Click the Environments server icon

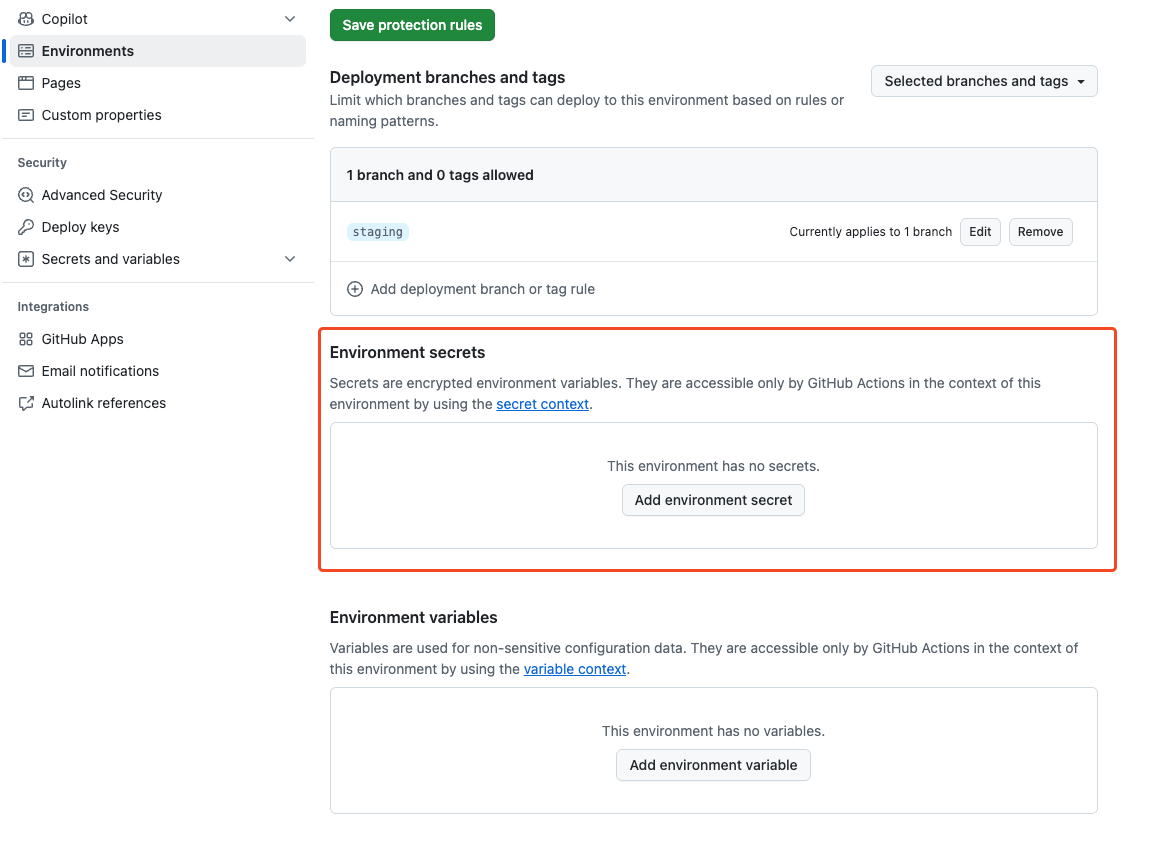26,51
